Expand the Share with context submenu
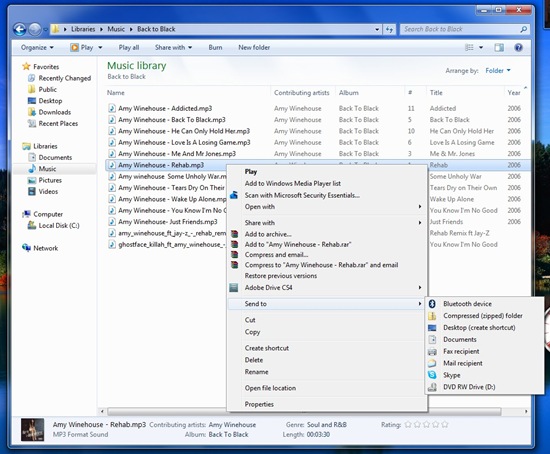Viewport: 550px width, 454px height. coord(420,222)
